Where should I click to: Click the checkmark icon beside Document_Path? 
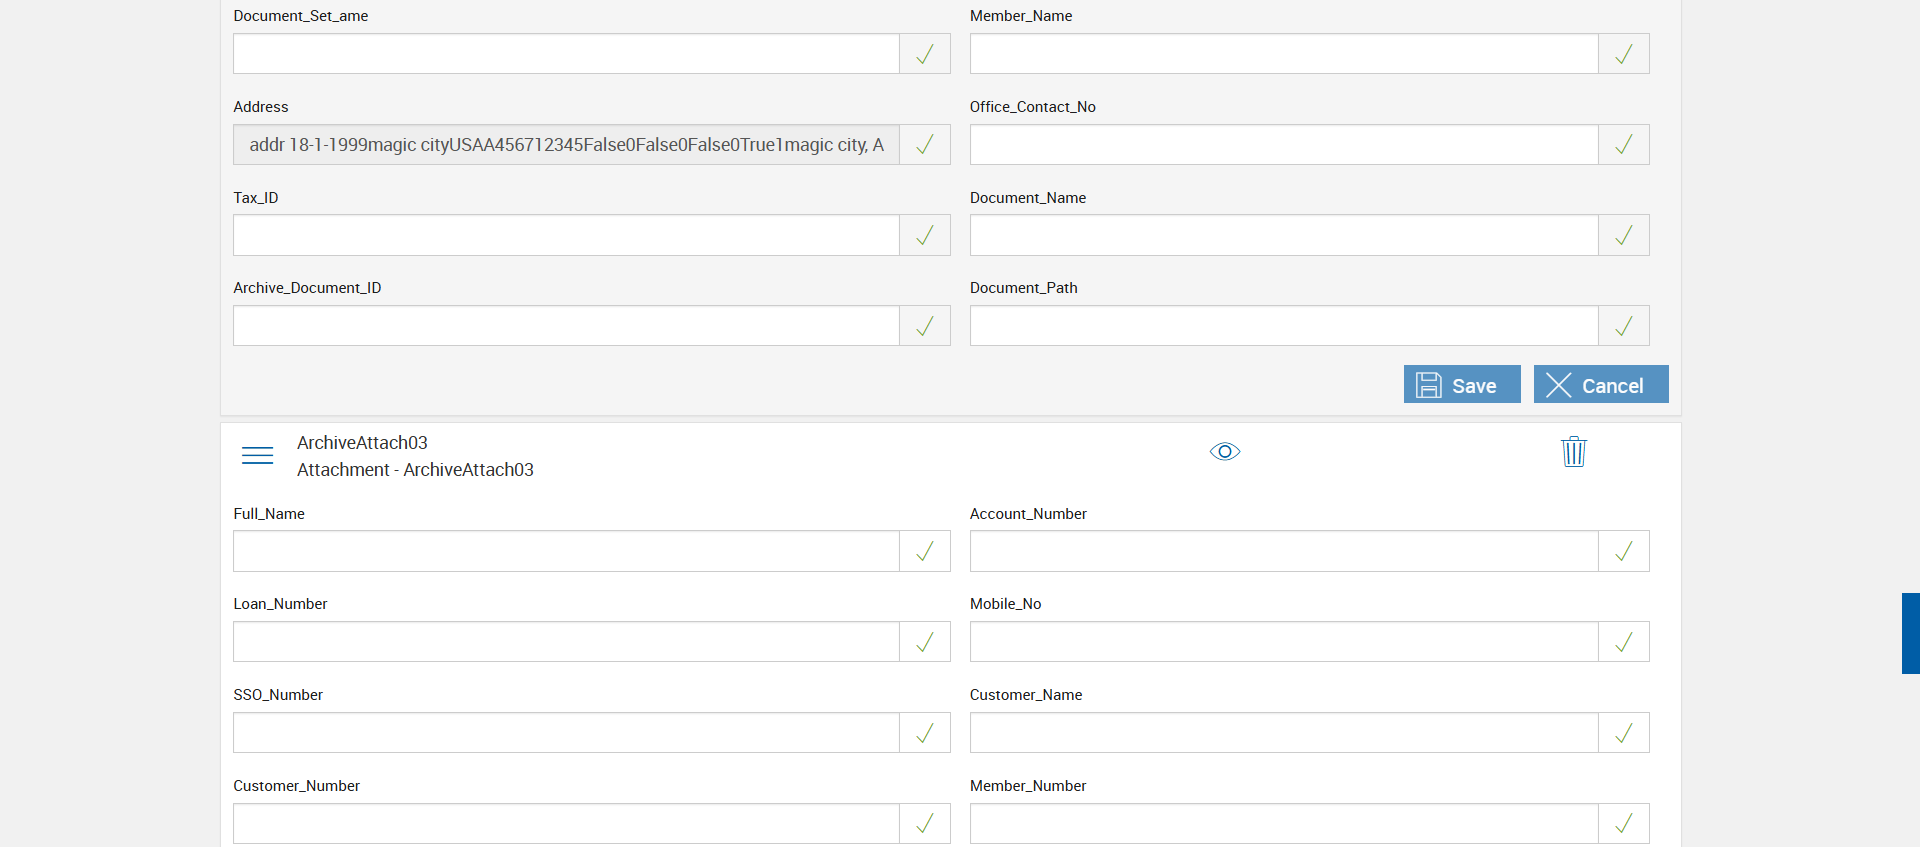pyautogui.click(x=1624, y=326)
